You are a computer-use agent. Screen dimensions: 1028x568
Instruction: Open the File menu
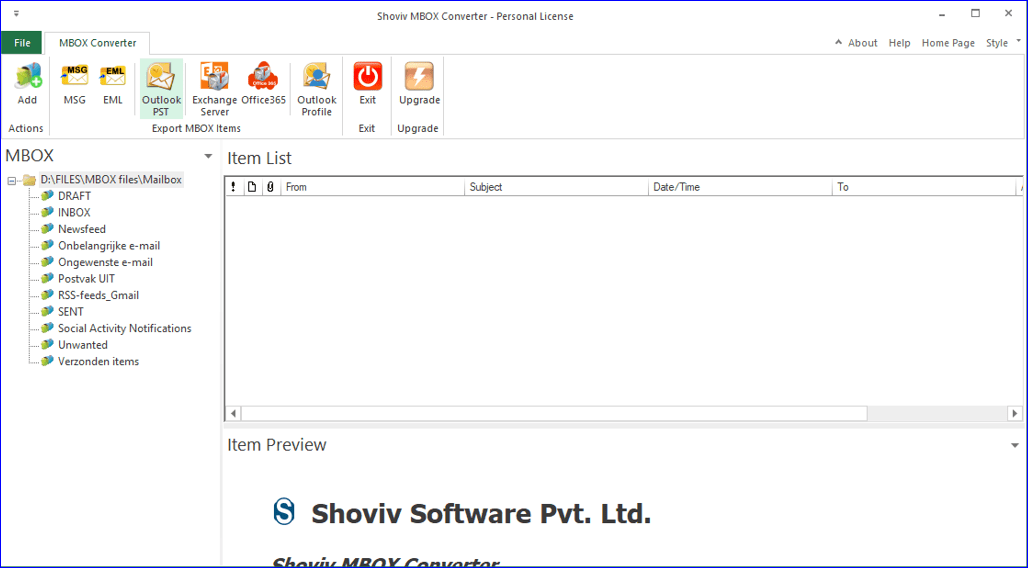(x=22, y=43)
